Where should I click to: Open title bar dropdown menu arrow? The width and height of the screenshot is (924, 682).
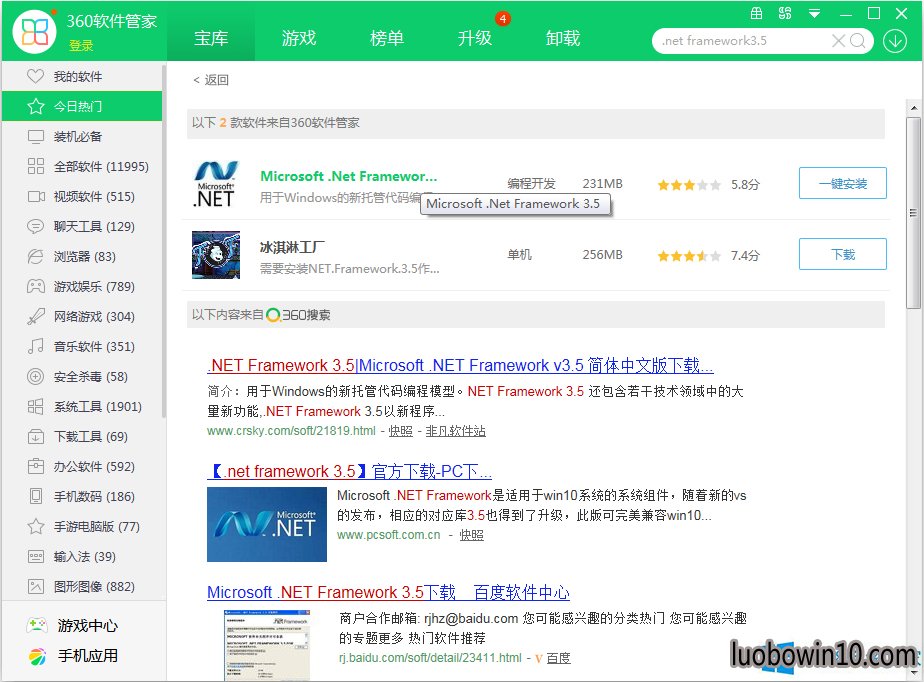[814, 14]
